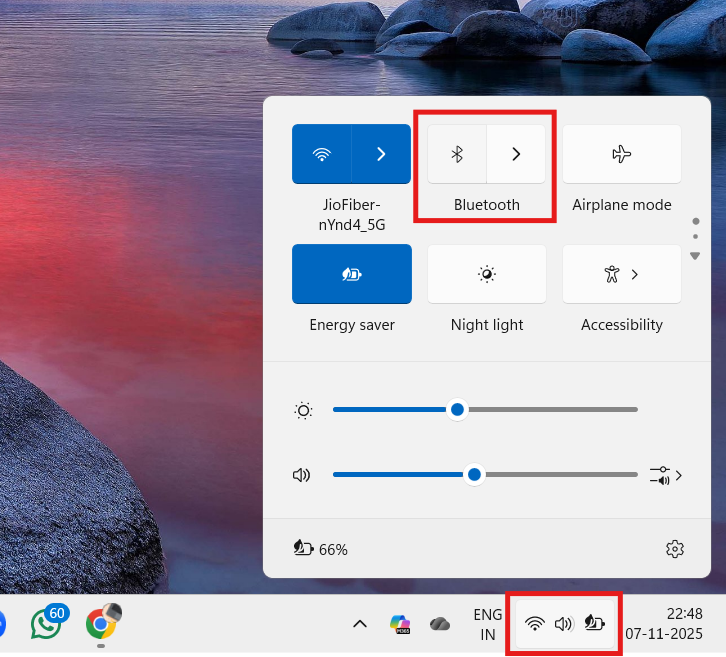
Task: Click the taskbar Wi-Fi icon
Action: (535, 624)
